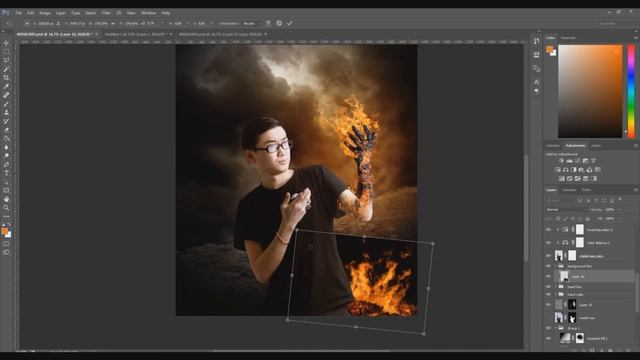Hide the selected Layer 16
Viewport: 640px width, 360px height.
(x=549, y=276)
